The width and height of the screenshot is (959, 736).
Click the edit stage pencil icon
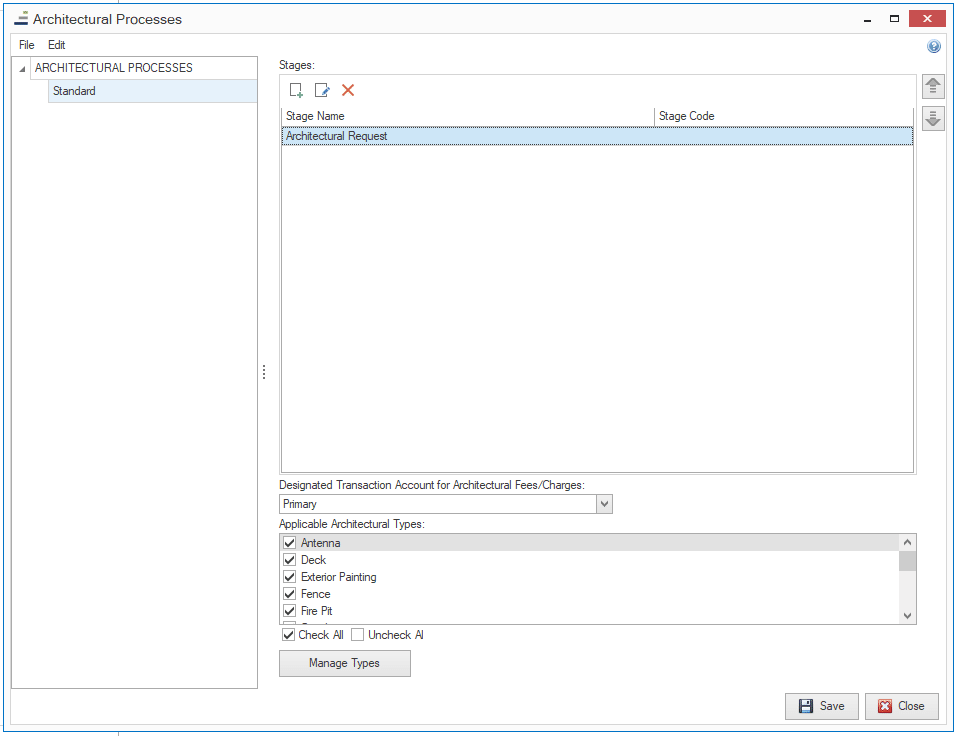click(x=322, y=91)
